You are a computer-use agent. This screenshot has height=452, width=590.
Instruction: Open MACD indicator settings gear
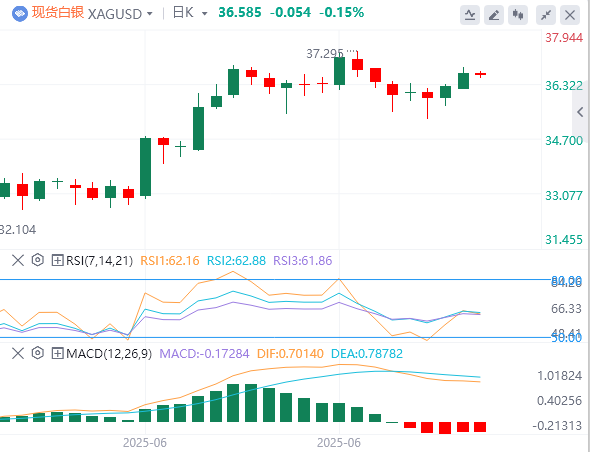(38, 353)
